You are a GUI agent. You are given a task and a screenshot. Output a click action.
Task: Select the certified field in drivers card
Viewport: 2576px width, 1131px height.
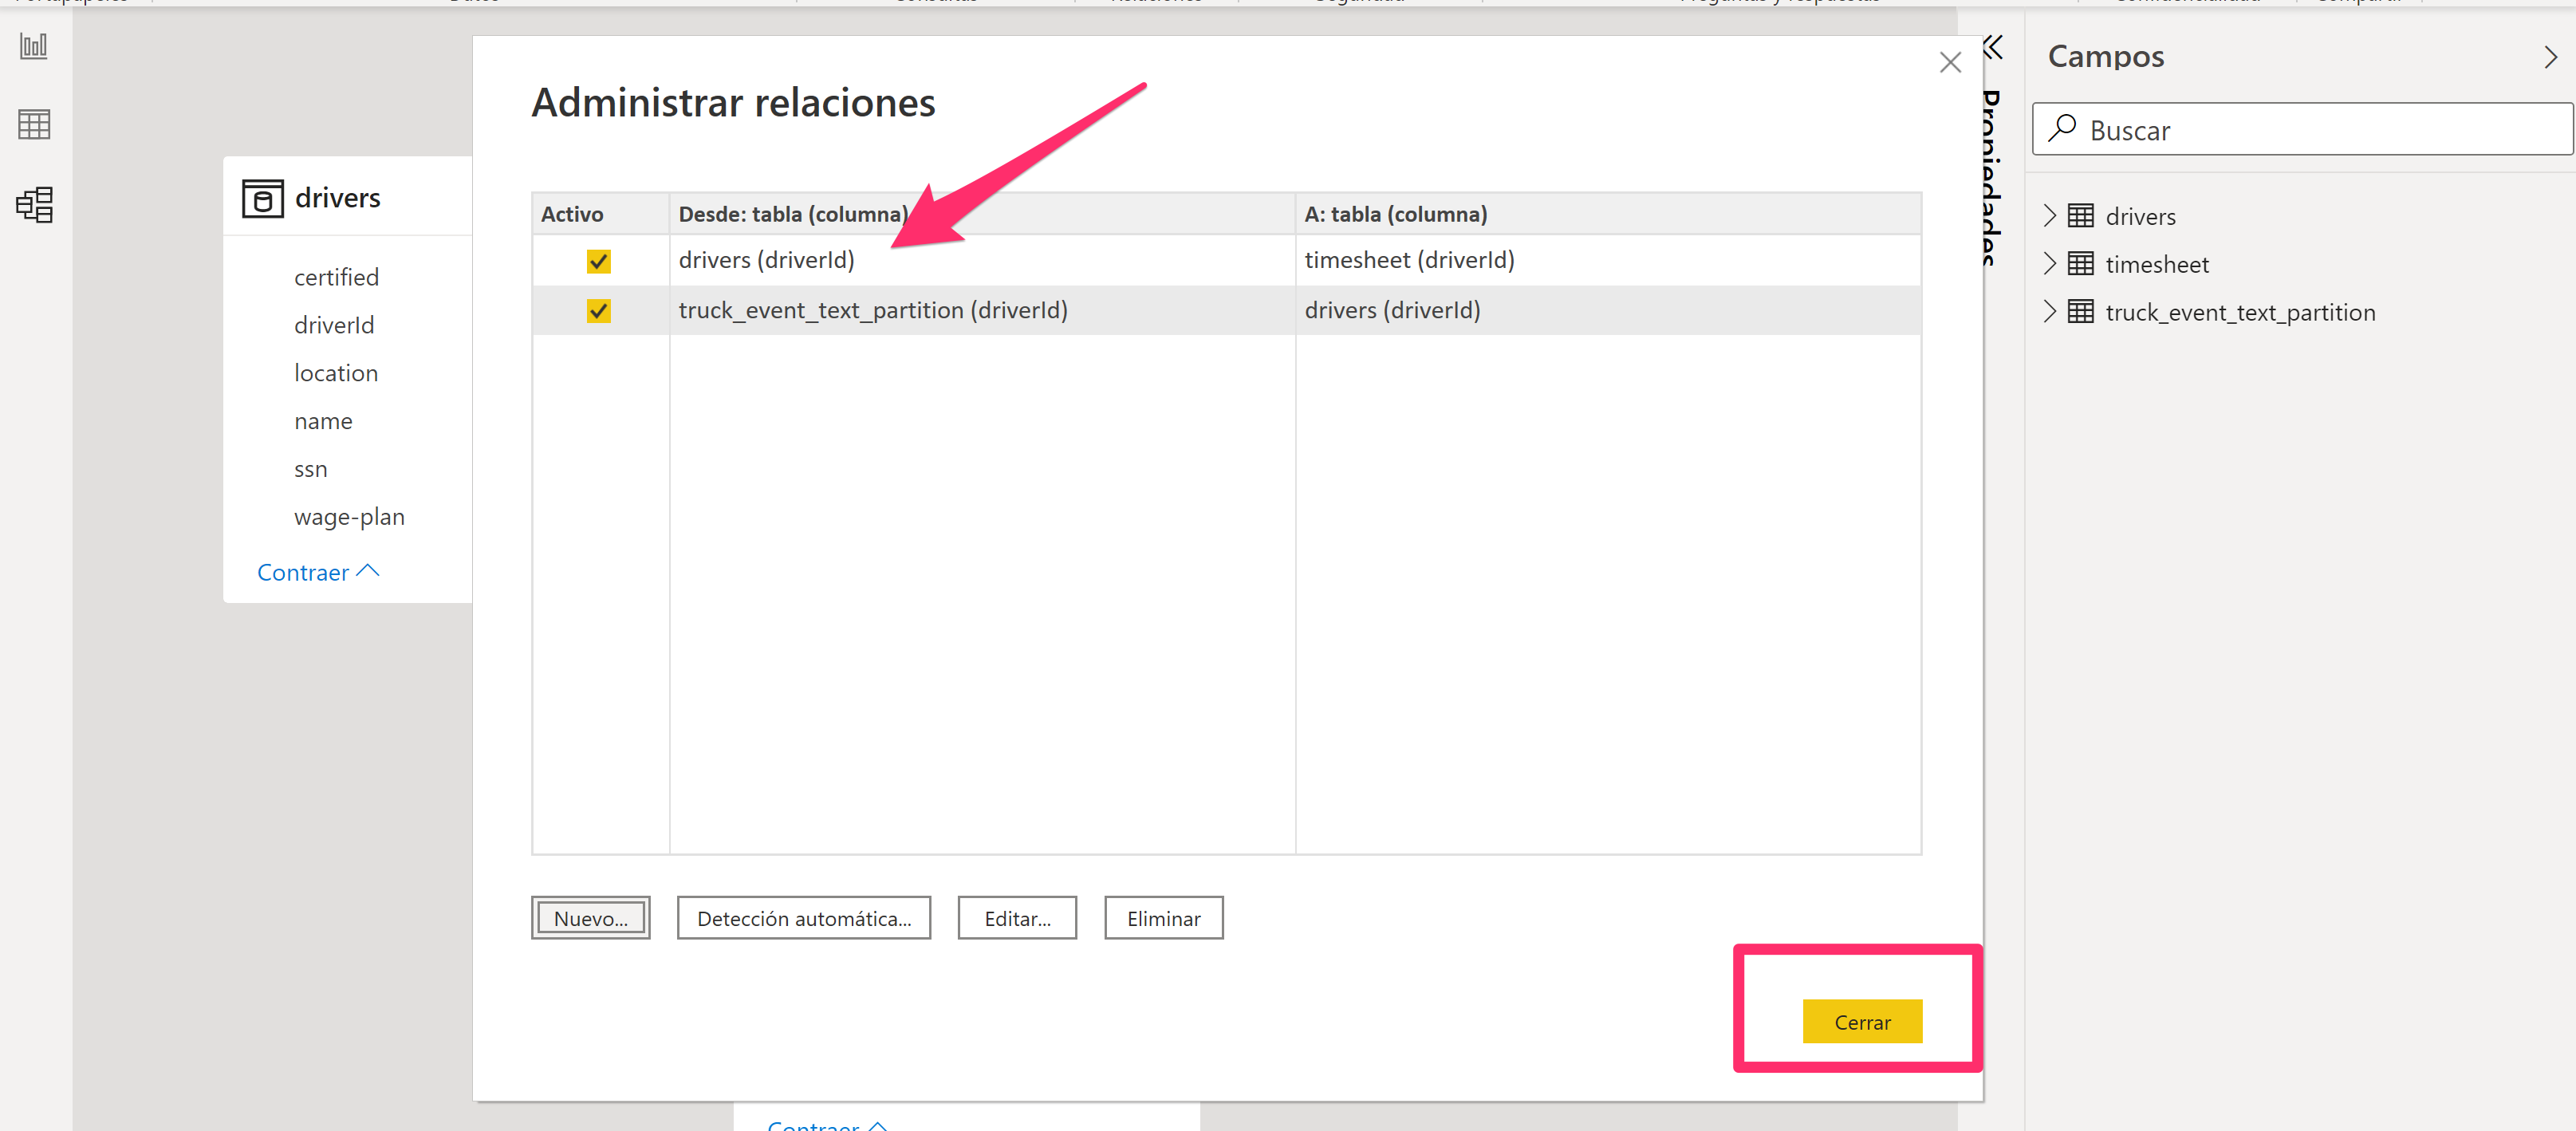click(x=336, y=277)
